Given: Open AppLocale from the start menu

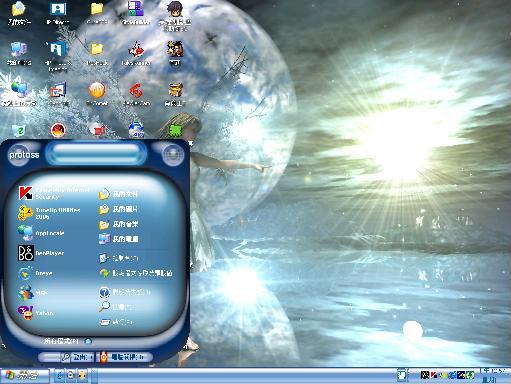Looking at the screenshot, I should point(41,233).
